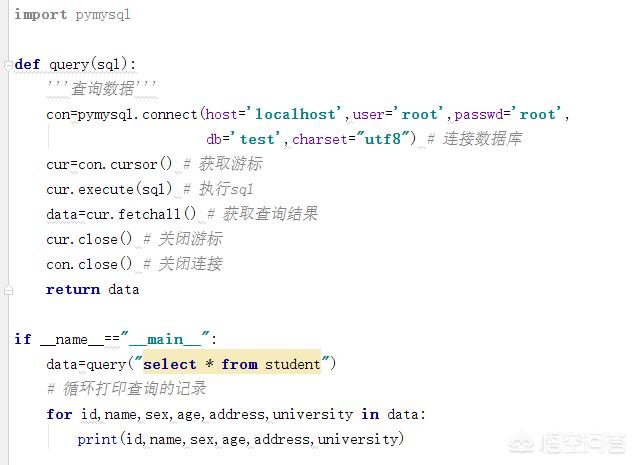Click the docstring text 查询数据

click(102, 89)
